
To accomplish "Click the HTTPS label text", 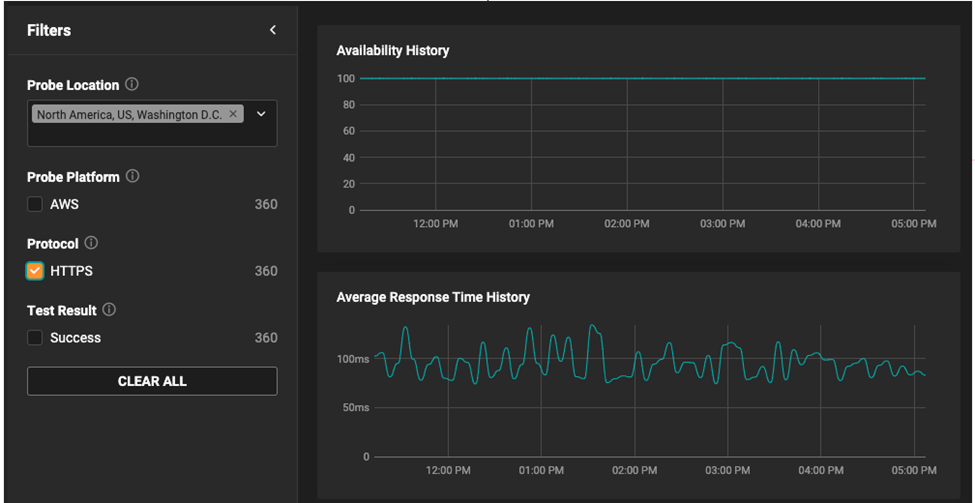I will (72, 271).
